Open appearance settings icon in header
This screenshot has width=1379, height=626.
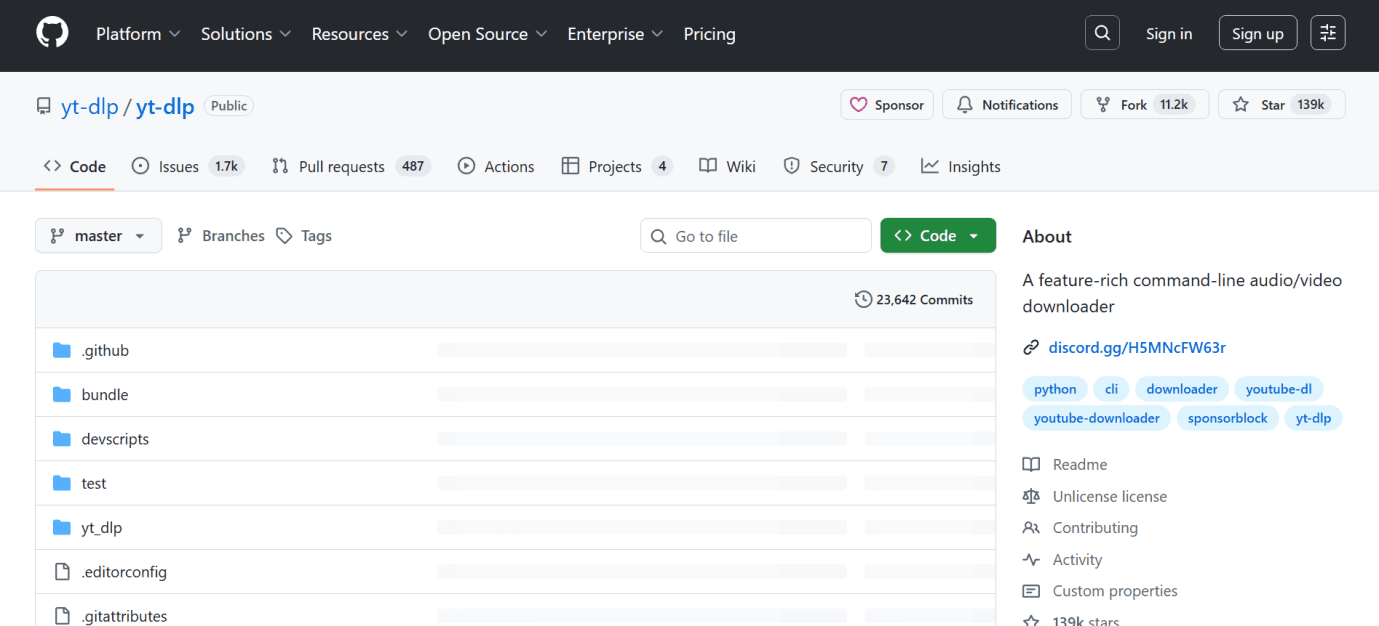coord(1328,33)
